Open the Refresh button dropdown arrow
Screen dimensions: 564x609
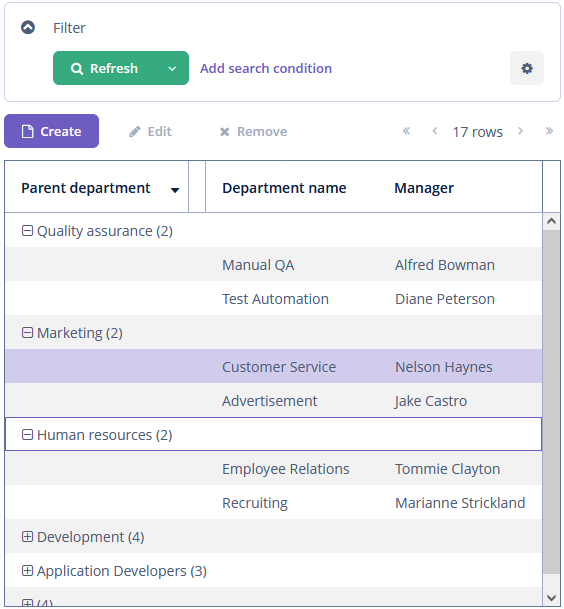tap(172, 68)
